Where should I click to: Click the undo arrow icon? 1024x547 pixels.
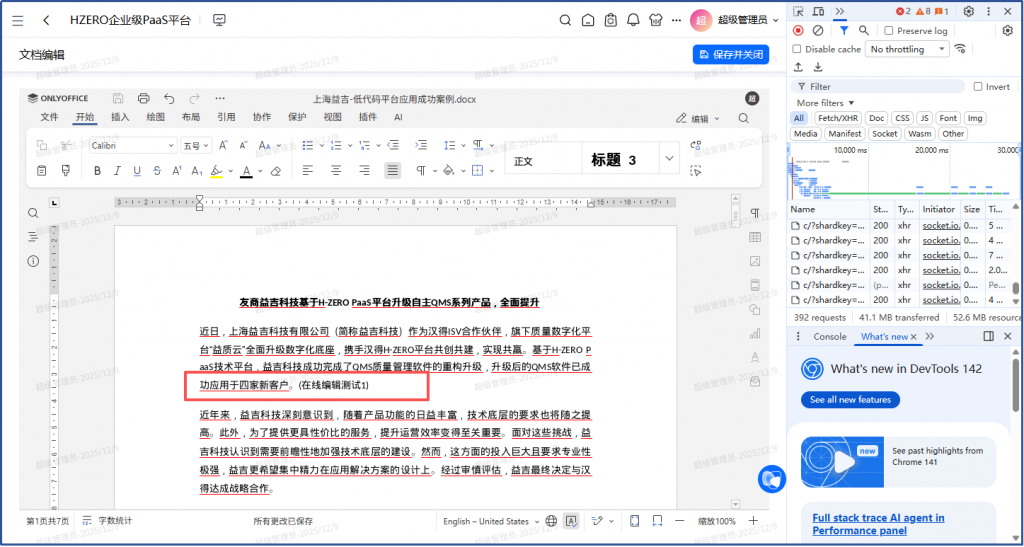pyautogui.click(x=168, y=99)
